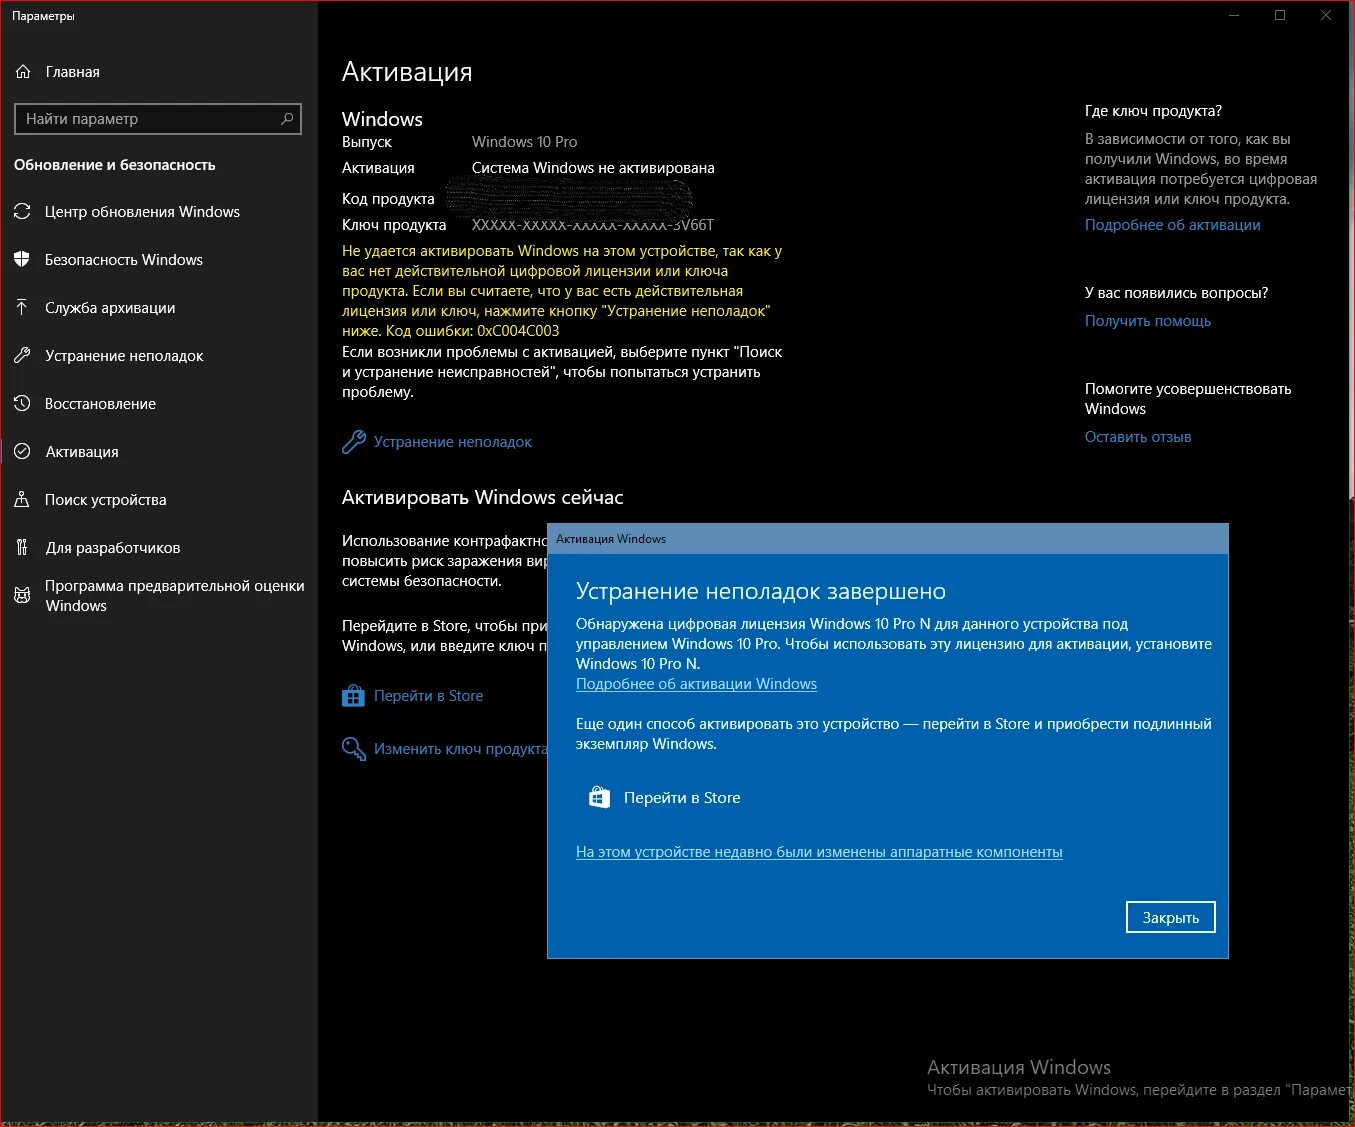The height and width of the screenshot is (1127, 1355).
Task: Click the Активация Windows dialog title bar
Action: click(x=888, y=539)
